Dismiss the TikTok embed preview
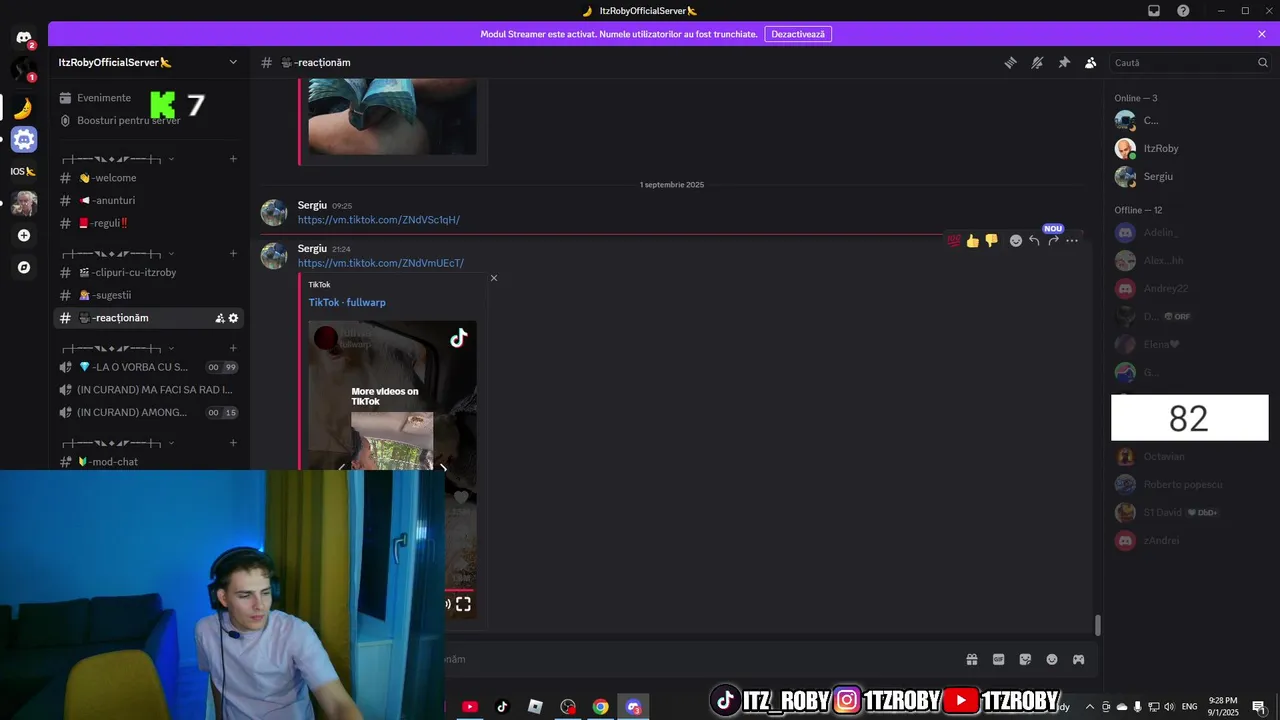The image size is (1280, 720). (493, 278)
